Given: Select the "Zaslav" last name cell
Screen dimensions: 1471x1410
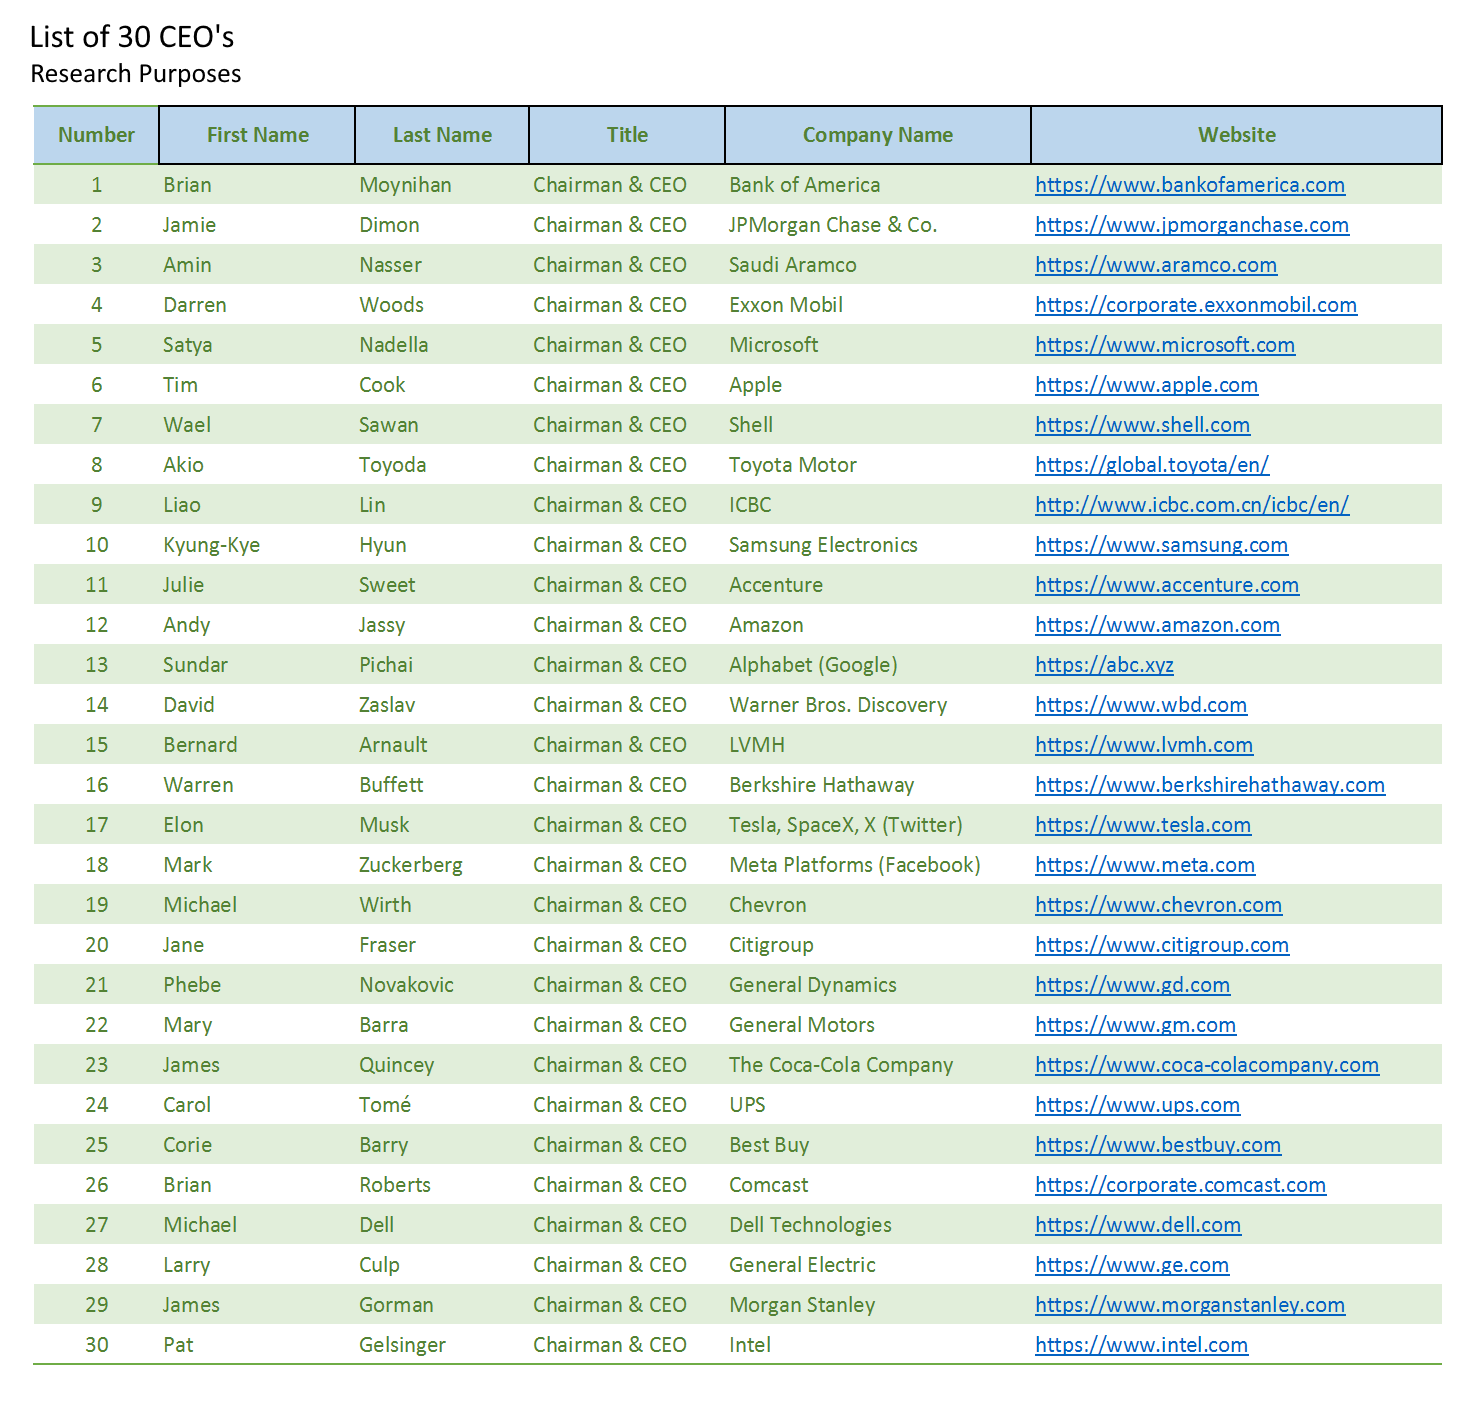Looking at the screenshot, I should click(387, 705).
